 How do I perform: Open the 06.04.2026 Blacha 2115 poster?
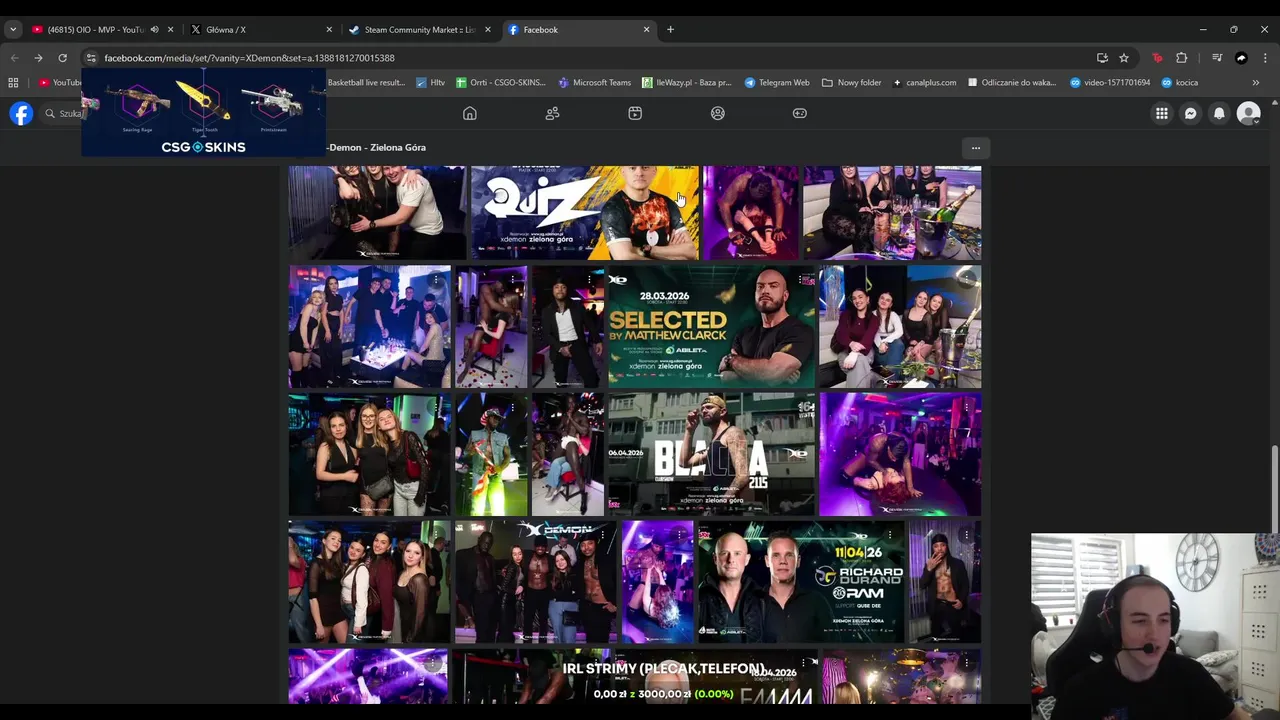(x=711, y=454)
